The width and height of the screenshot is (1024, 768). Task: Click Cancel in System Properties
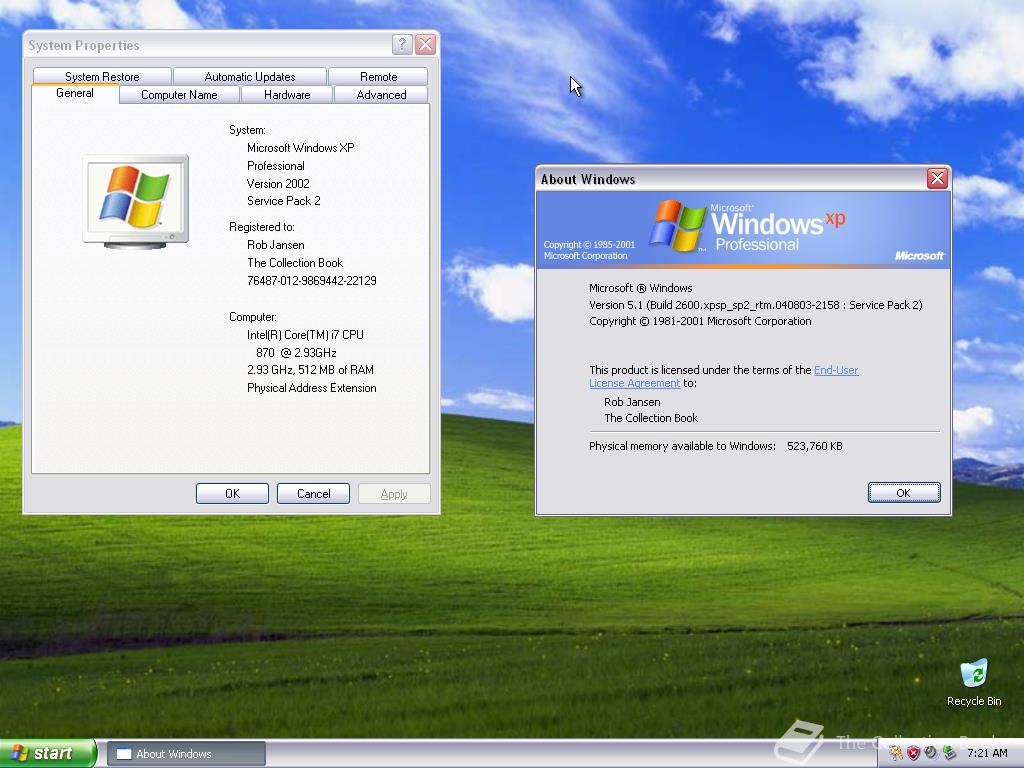pyautogui.click(x=313, y=494)
